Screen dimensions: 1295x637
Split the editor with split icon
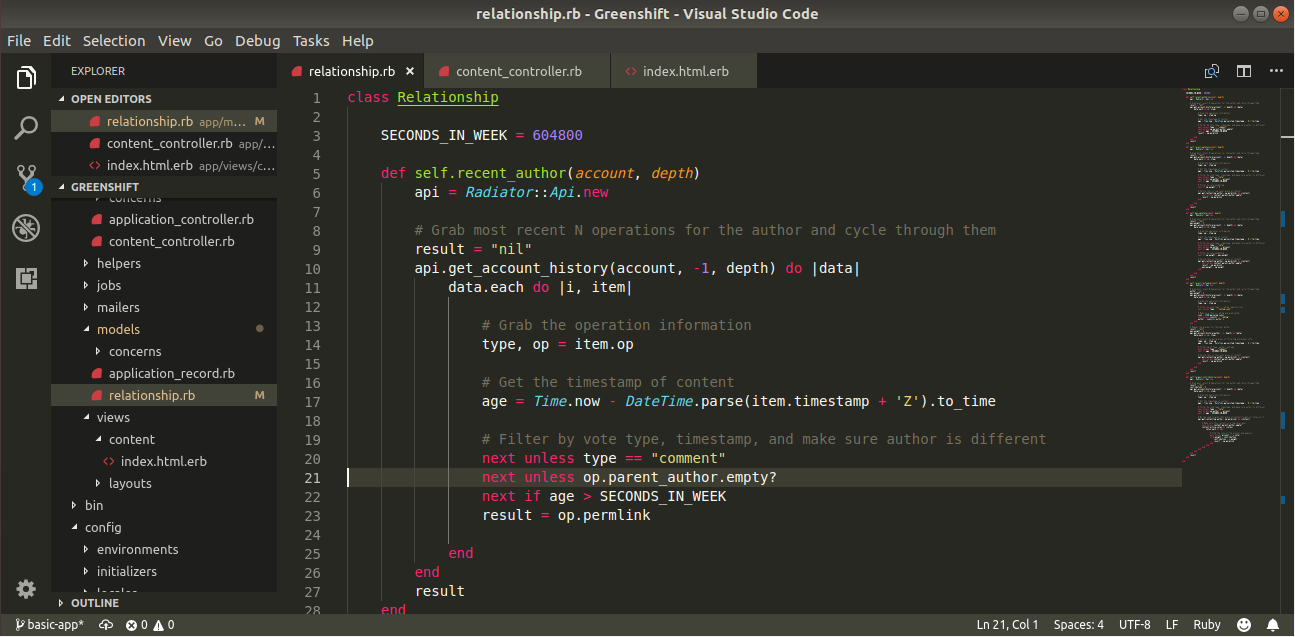pyautogui.click(x=1244, y=71)
